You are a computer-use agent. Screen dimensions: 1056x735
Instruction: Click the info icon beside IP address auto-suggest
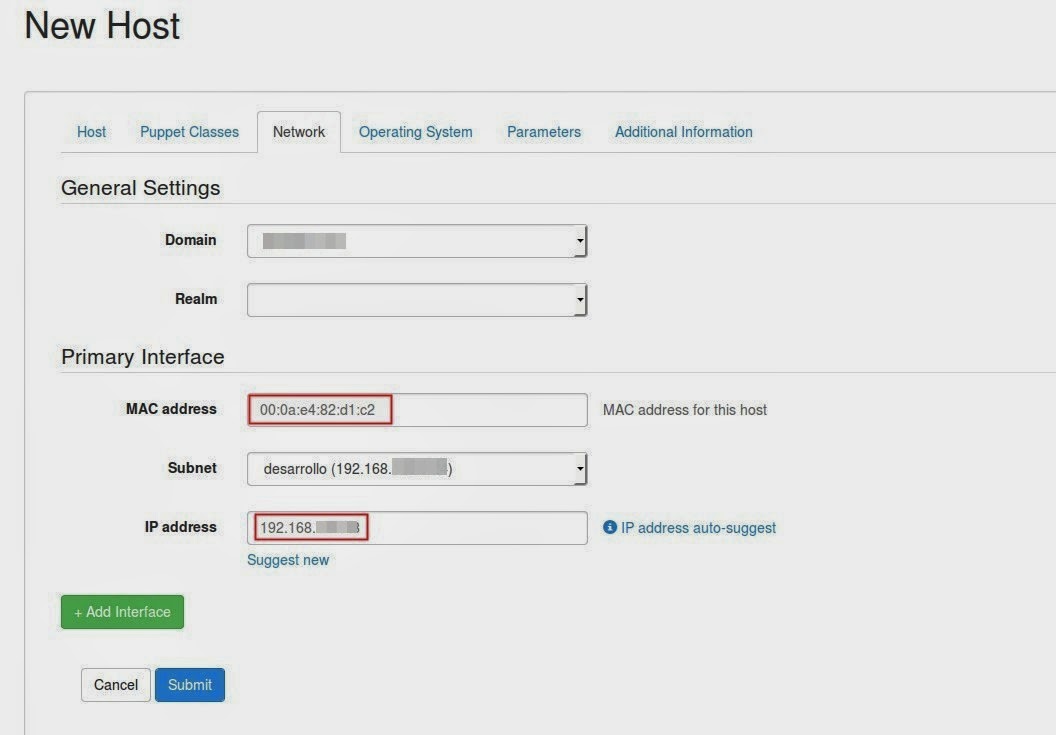pos(610,528)
